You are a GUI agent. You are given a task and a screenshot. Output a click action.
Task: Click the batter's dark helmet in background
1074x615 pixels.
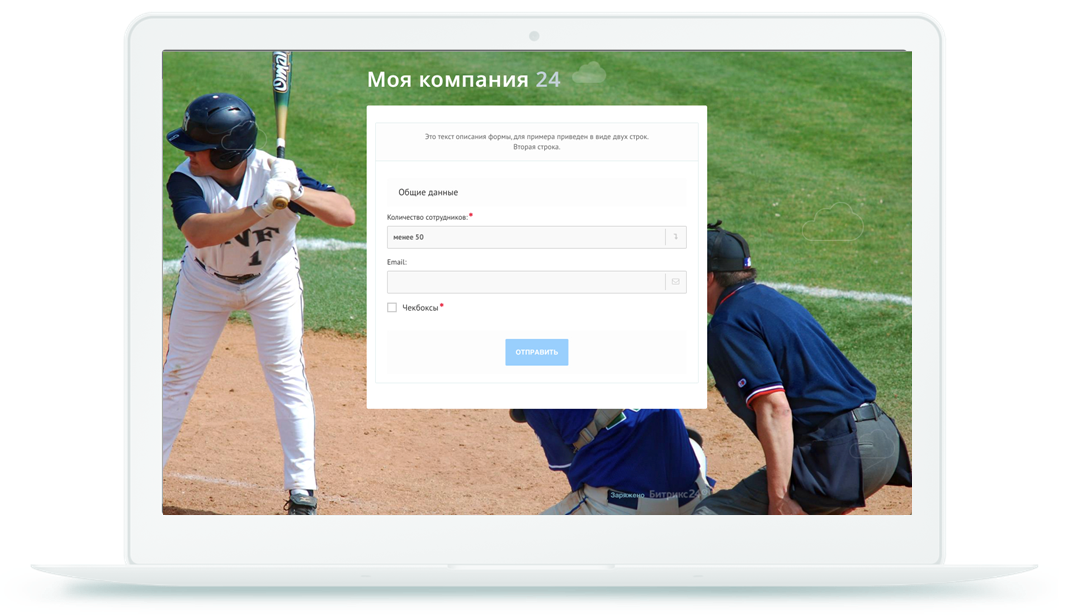pos(215,126)
